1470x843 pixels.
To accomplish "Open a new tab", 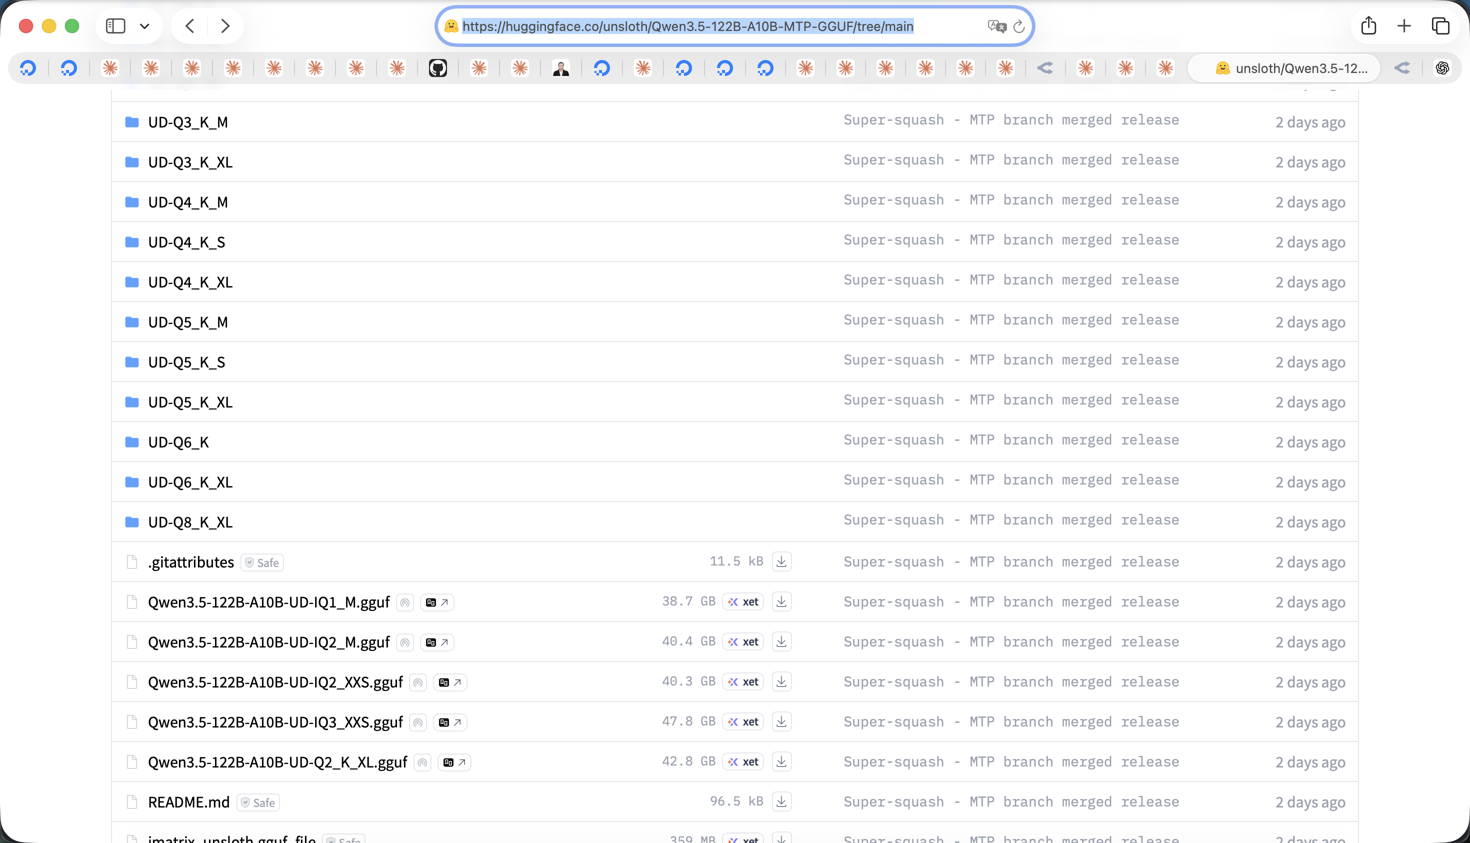I will coord(1404,26).
